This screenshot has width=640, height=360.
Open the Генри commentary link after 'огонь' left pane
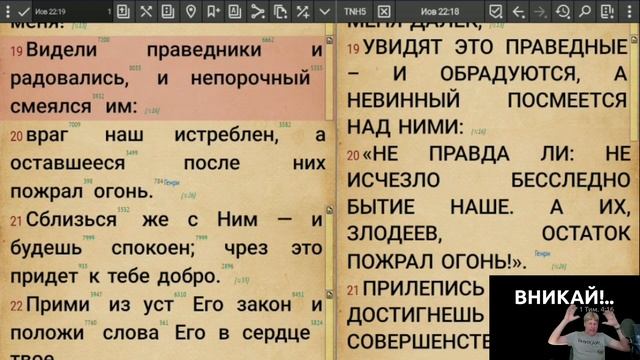[171, 182]
